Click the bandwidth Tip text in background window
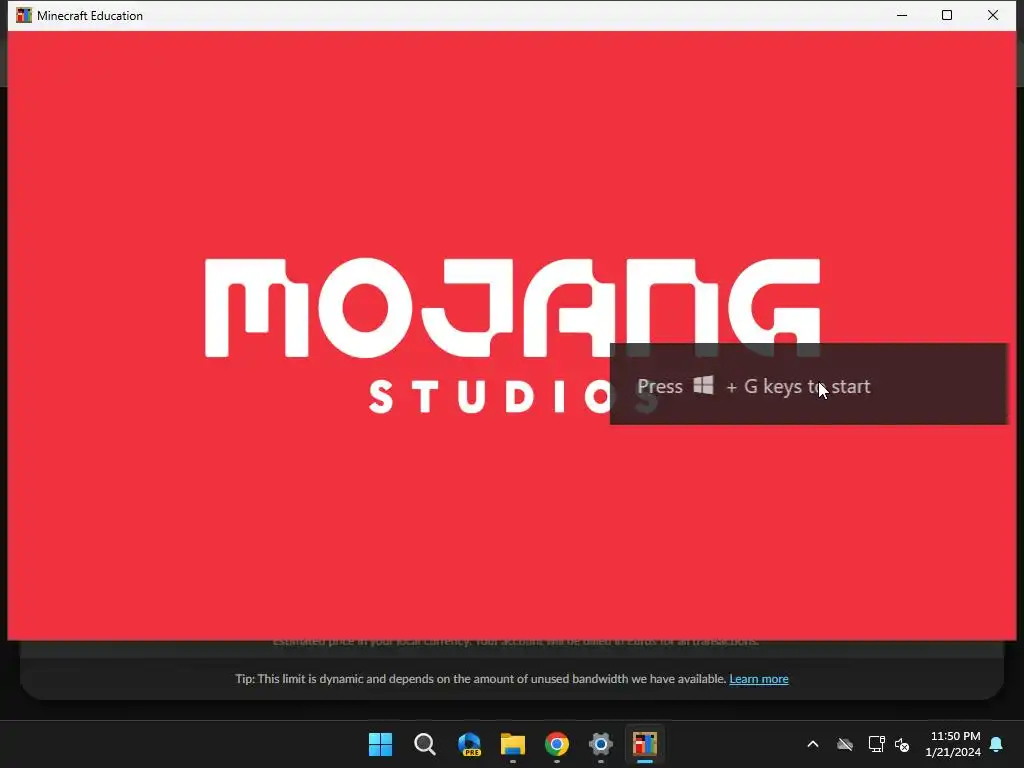 click(481, 679)
